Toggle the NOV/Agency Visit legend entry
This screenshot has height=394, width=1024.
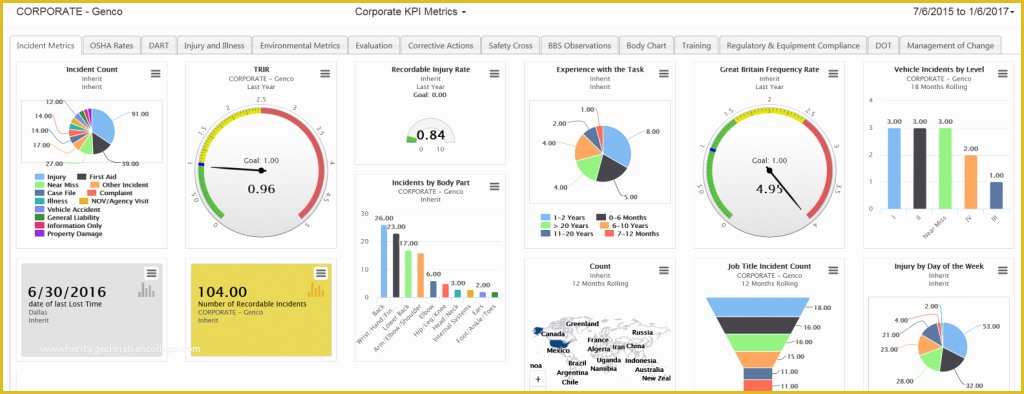click(114, 201)
